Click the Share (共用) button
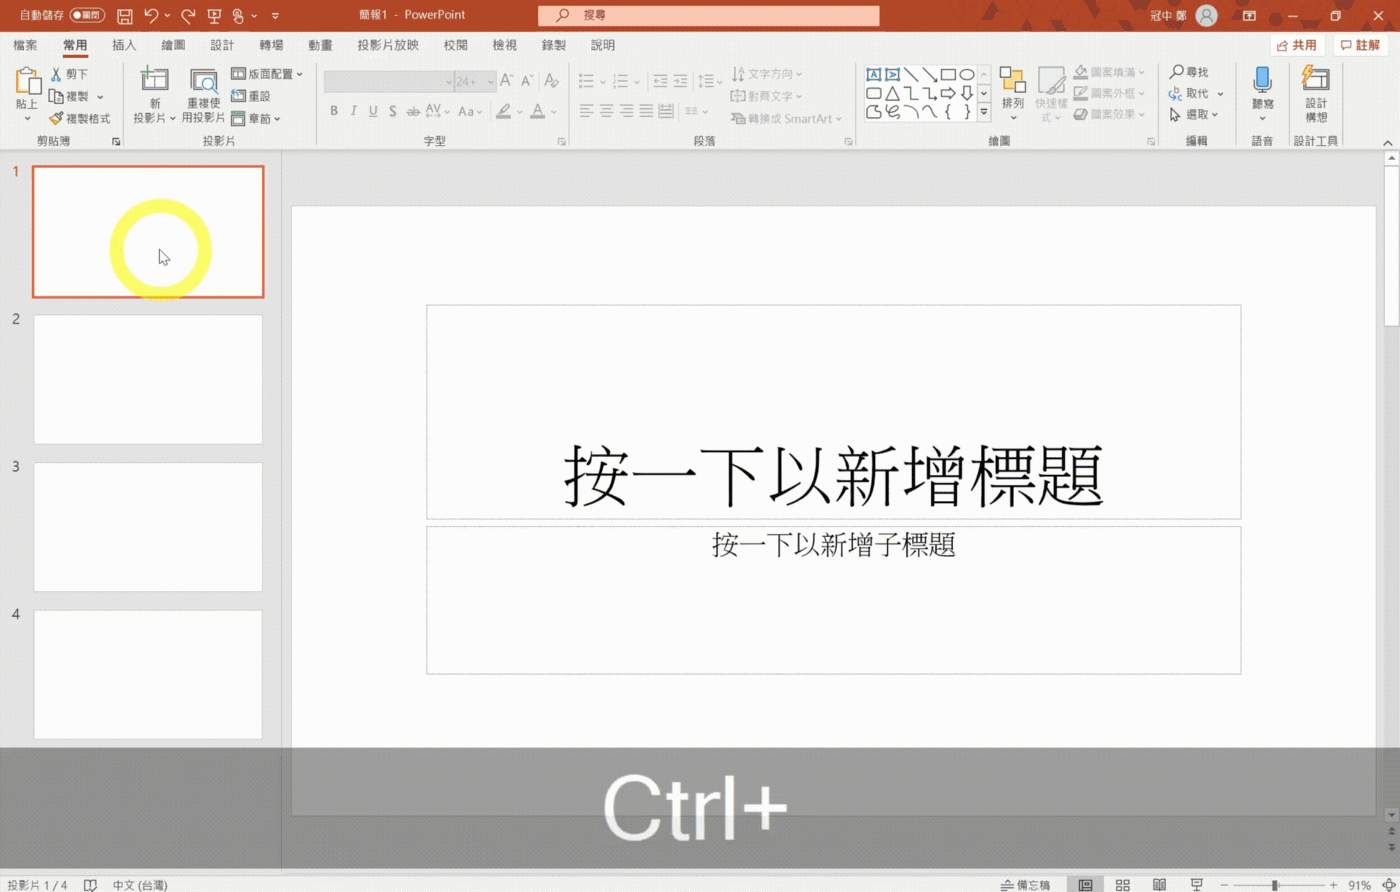This screenshot has width=1400, height=892. point(1297,45)
